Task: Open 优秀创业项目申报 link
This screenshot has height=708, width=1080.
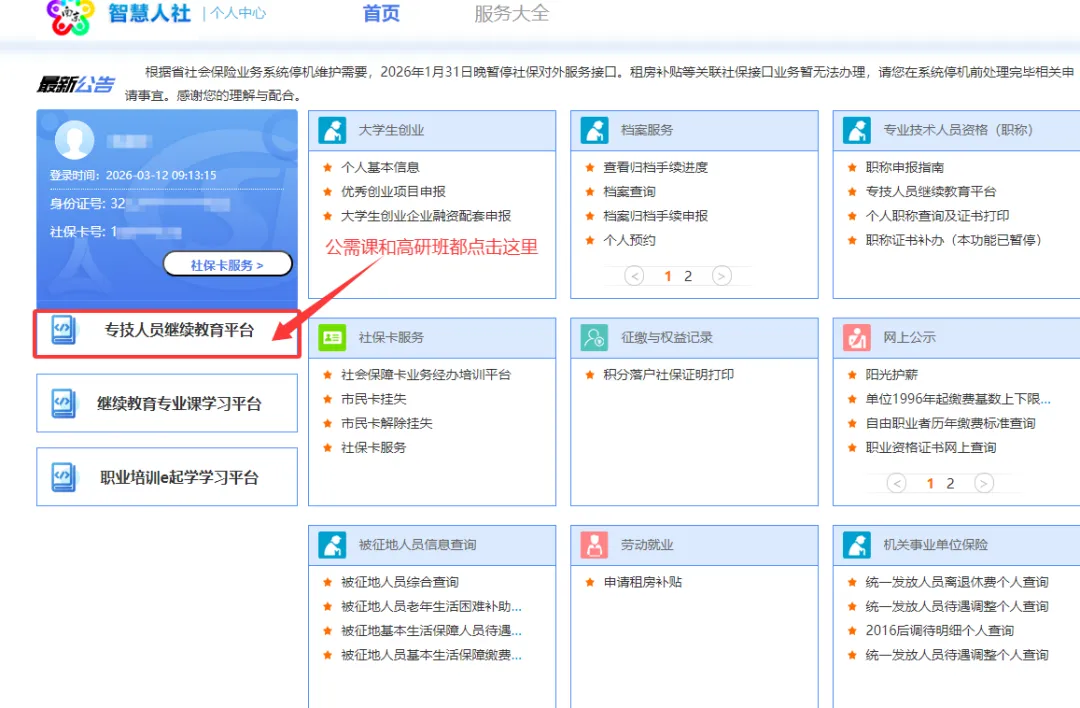Action: click(x=393, y=191)
